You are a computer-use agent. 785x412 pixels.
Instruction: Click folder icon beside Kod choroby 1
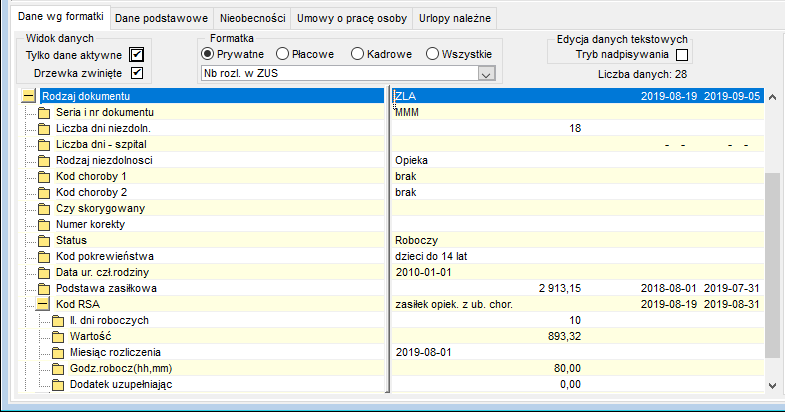pyautogui.click(x=44, y=177)
